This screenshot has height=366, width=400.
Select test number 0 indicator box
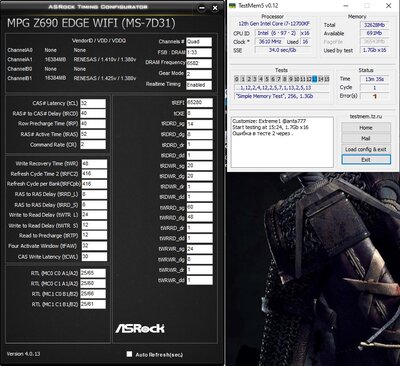[237, 79]
